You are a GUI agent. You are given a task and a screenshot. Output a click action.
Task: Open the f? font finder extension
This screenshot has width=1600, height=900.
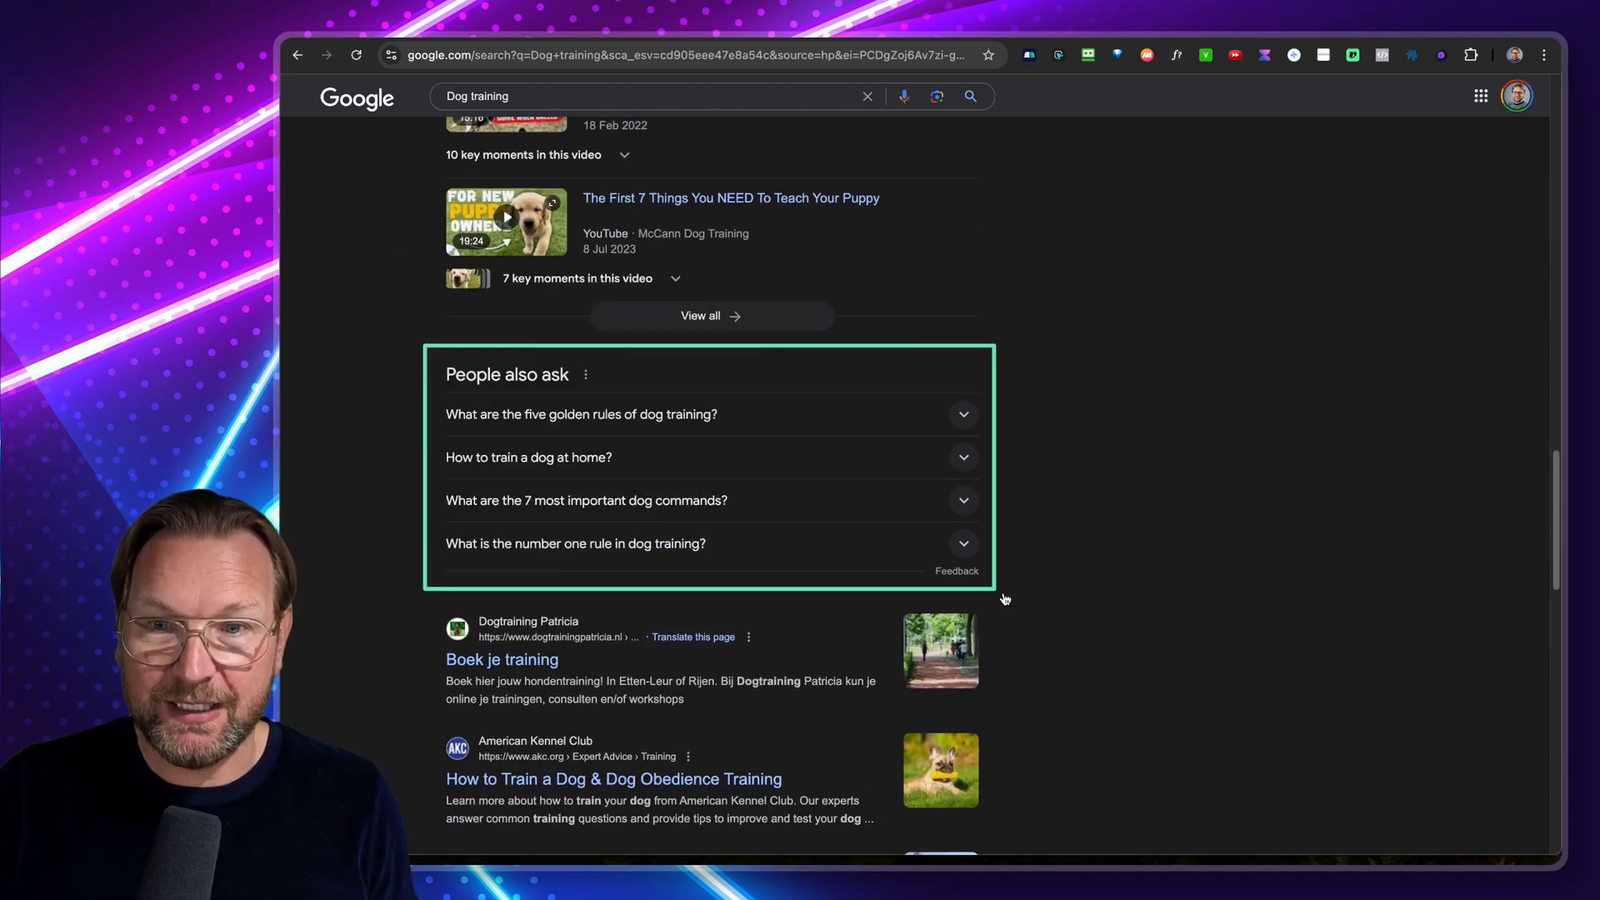[x=1176, y=55]
